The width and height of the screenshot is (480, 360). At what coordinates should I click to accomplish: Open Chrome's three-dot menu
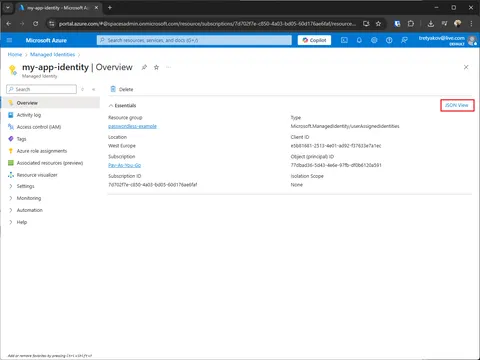pos(471,24)
